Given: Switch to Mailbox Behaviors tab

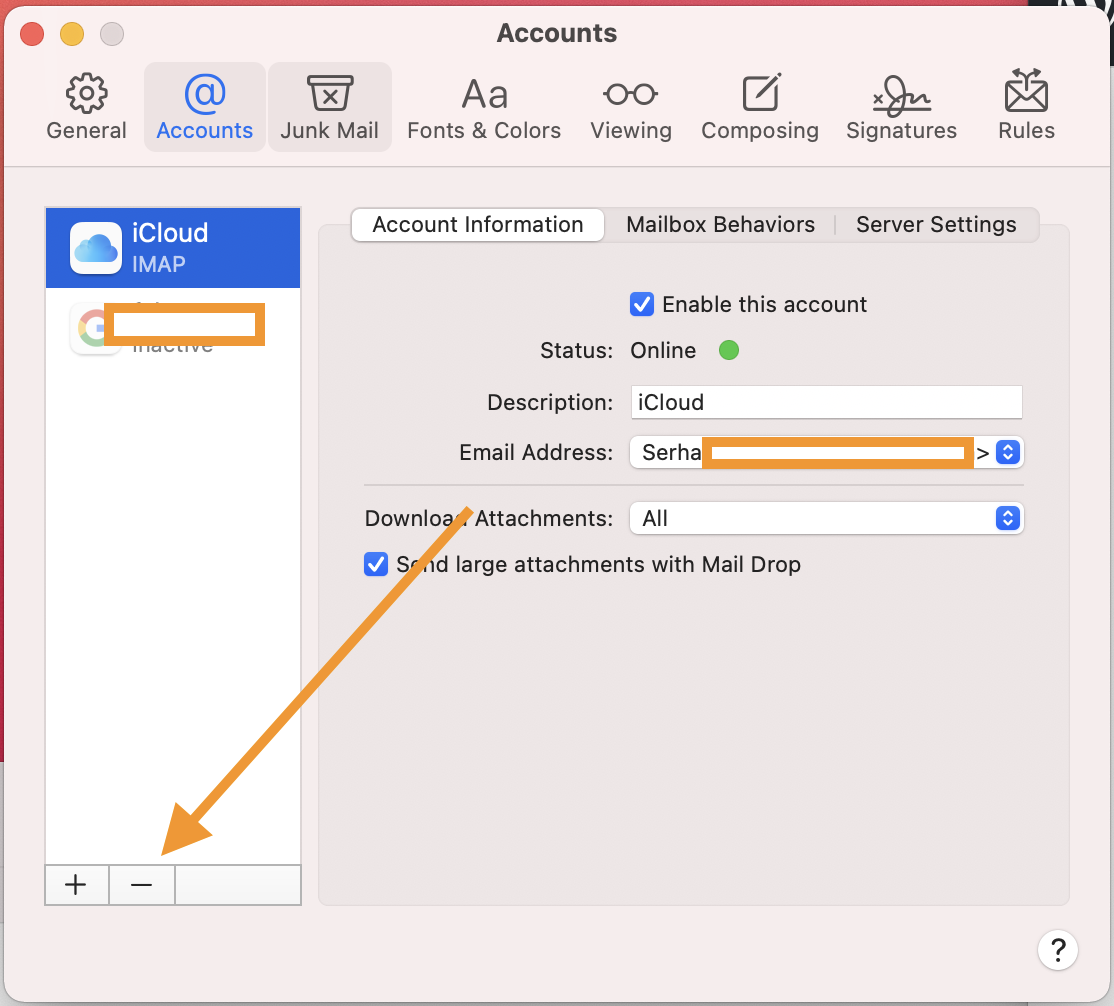Looking at the screenshot, I should [x=720, y=225].
